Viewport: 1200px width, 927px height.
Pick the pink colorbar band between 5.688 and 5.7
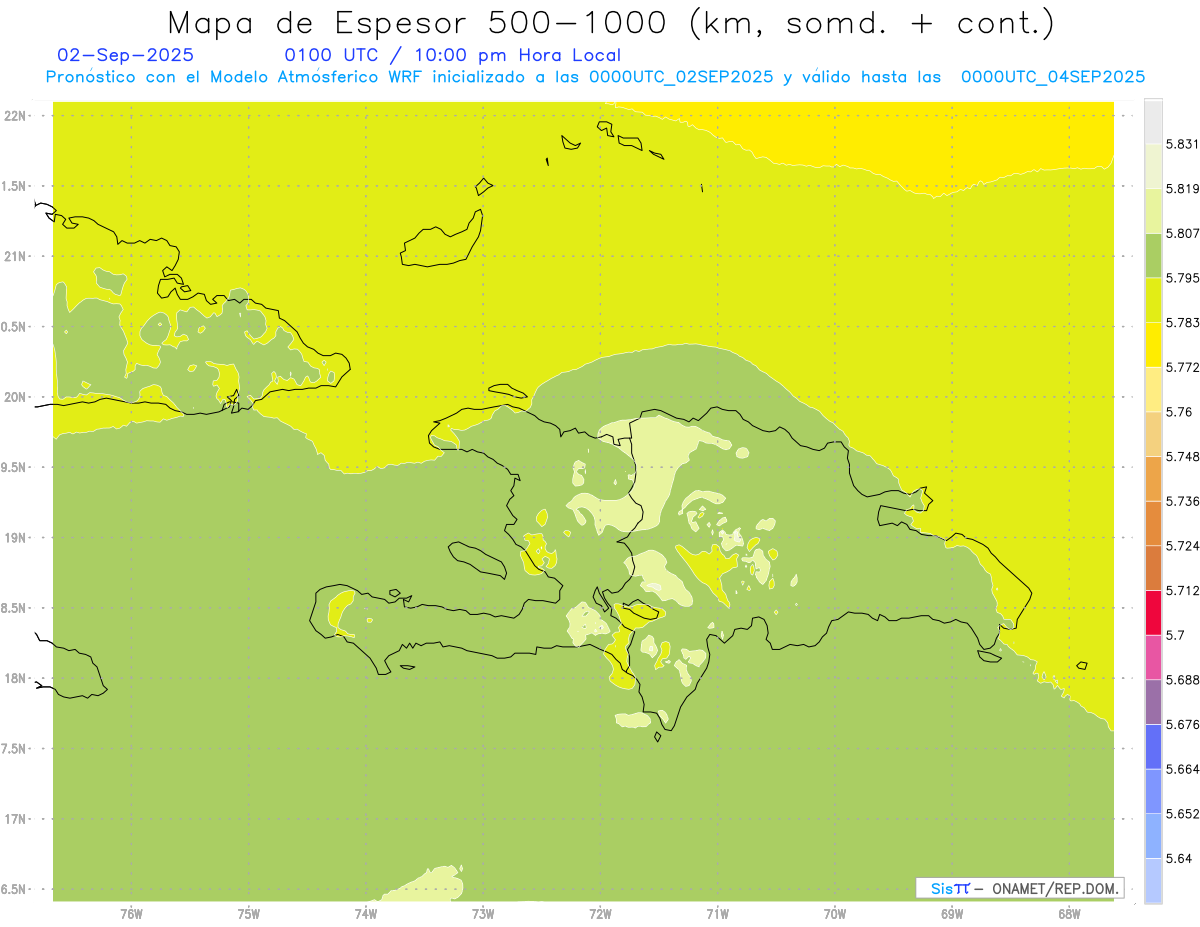[x=1153, y=657]
